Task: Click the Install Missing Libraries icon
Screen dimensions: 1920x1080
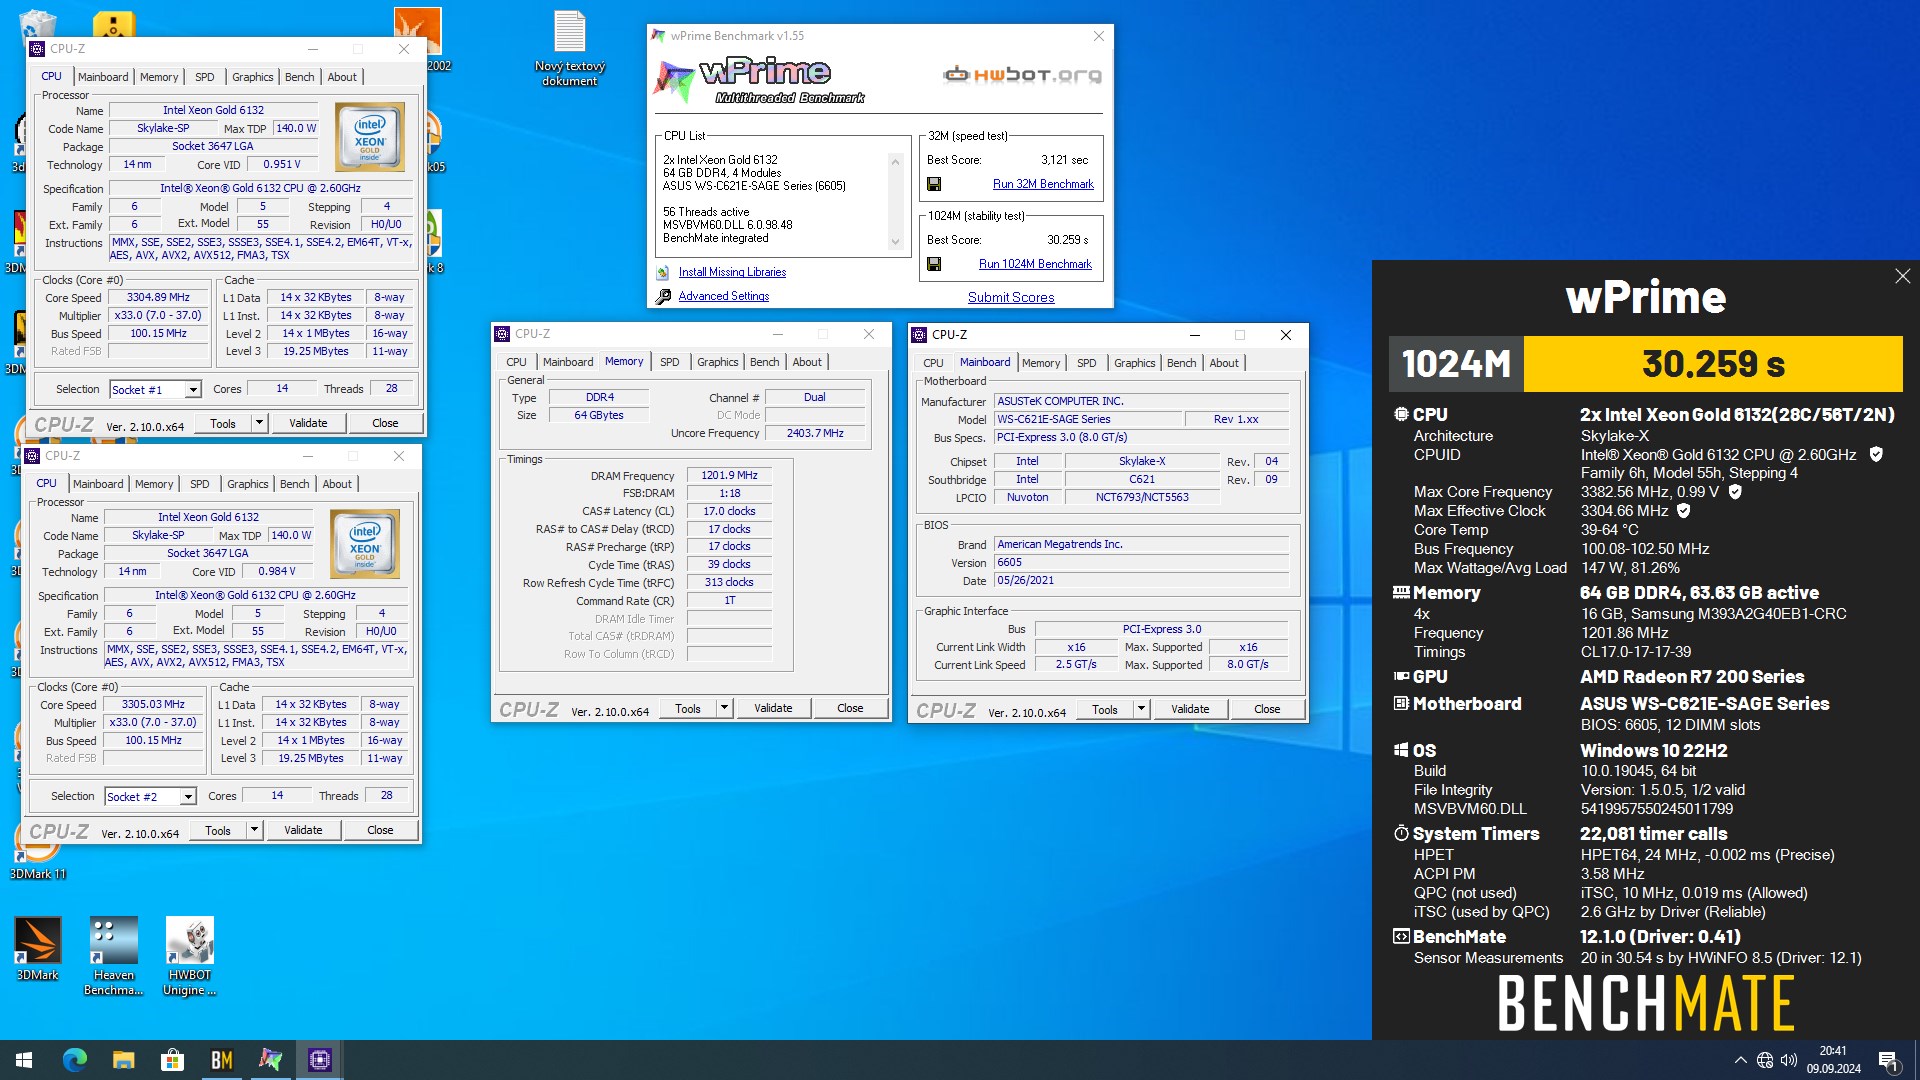Action: 663,272
